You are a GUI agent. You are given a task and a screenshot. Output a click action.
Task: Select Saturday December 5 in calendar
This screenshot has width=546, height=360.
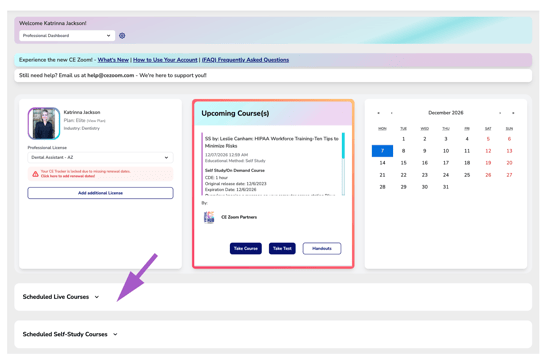pyautogui.click(x=488, y=139)
